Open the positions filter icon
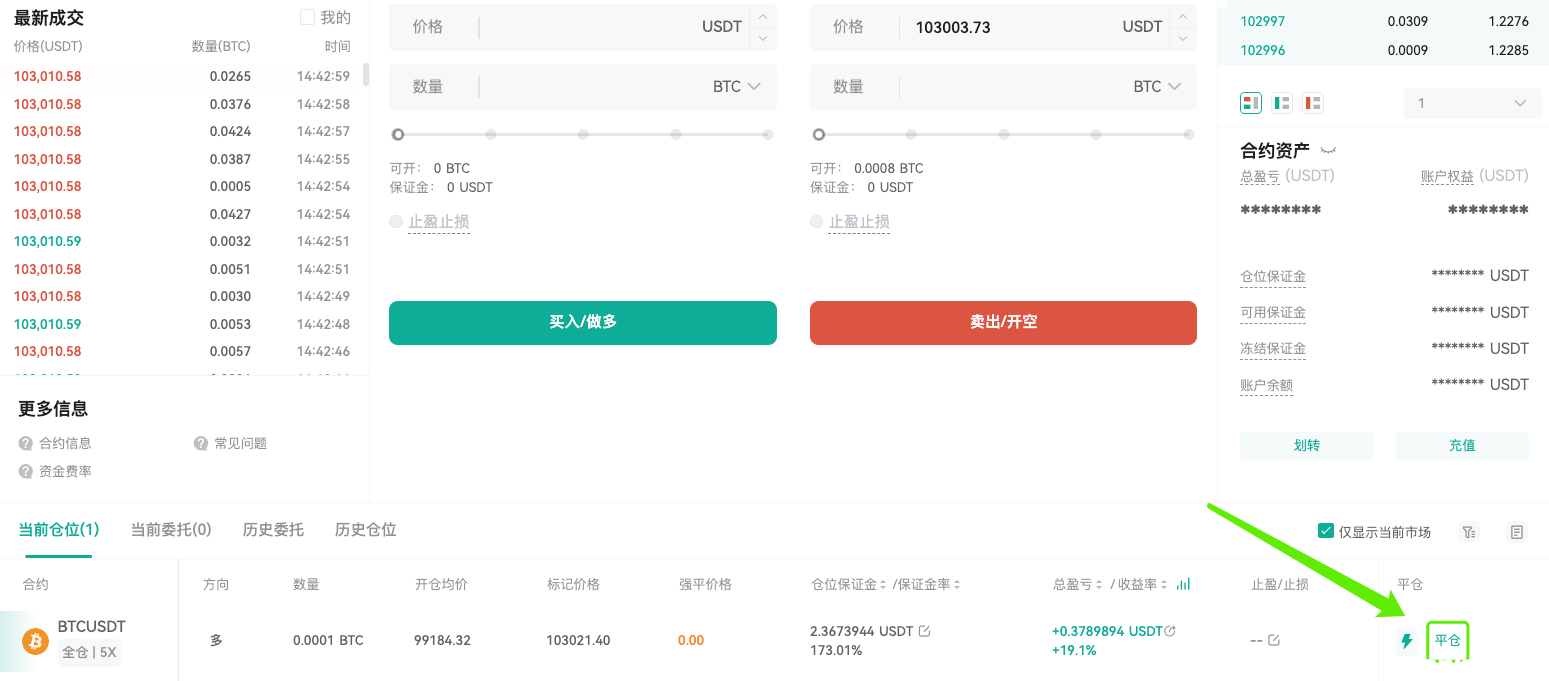 point(1468,532)
